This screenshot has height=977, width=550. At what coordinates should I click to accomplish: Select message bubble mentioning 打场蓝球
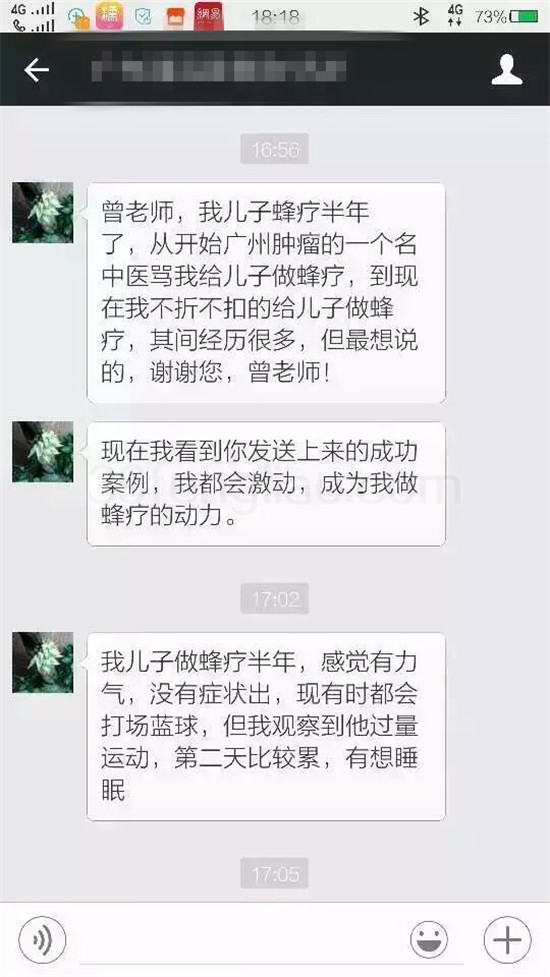coord(266,727)
